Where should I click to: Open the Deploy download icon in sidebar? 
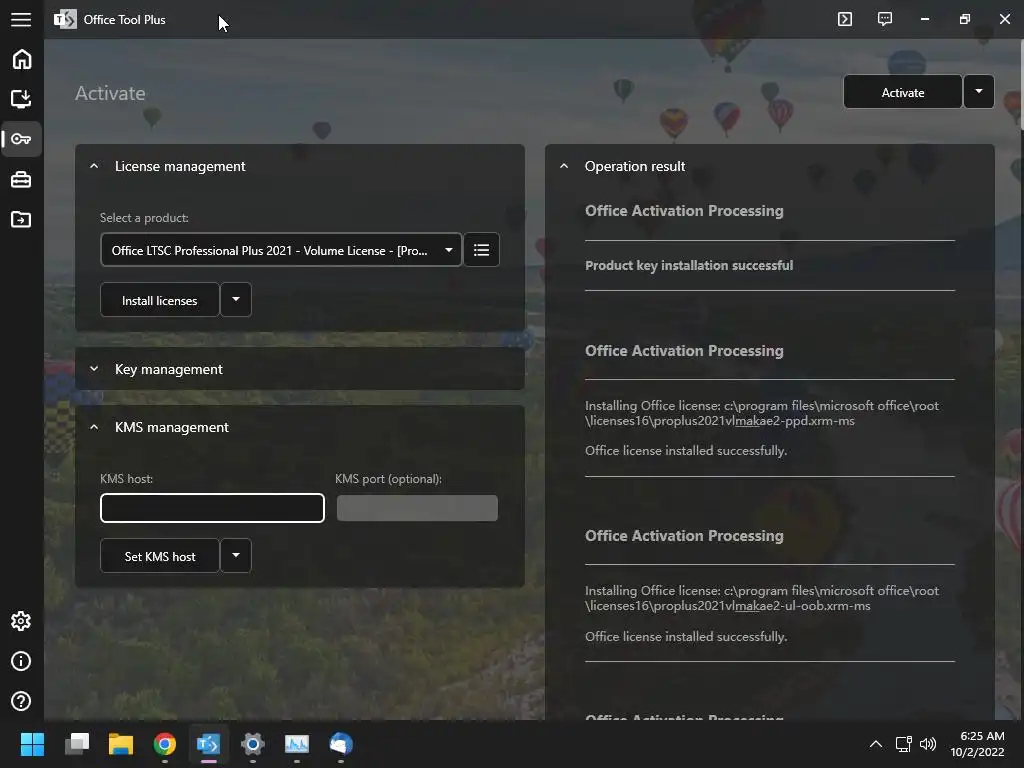click(x=22, y=99)
